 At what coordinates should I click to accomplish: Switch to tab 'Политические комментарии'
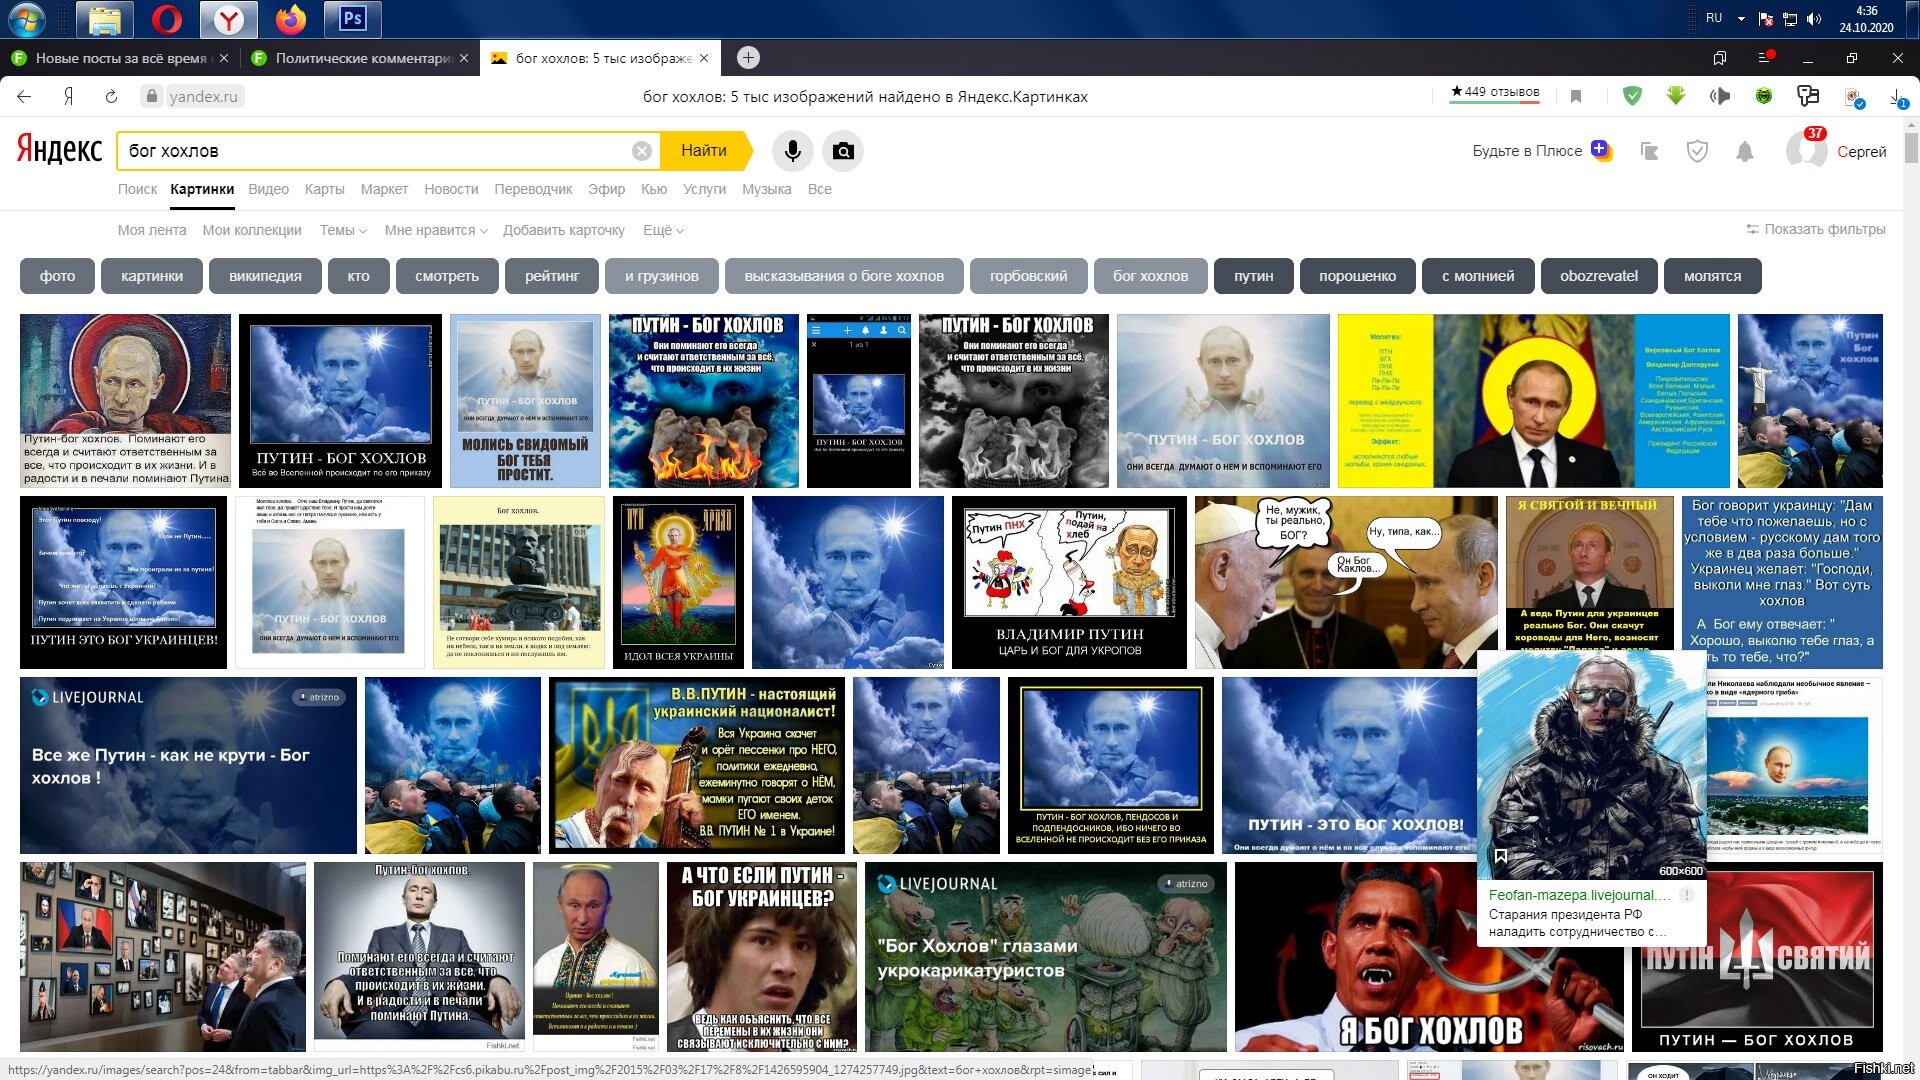pyautogui.click(x=360, y=58)
